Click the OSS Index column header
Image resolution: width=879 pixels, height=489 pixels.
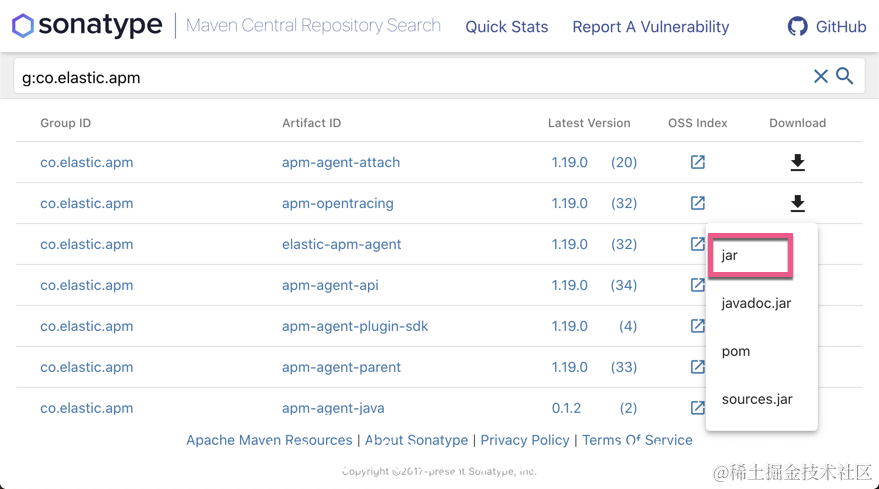697,123
